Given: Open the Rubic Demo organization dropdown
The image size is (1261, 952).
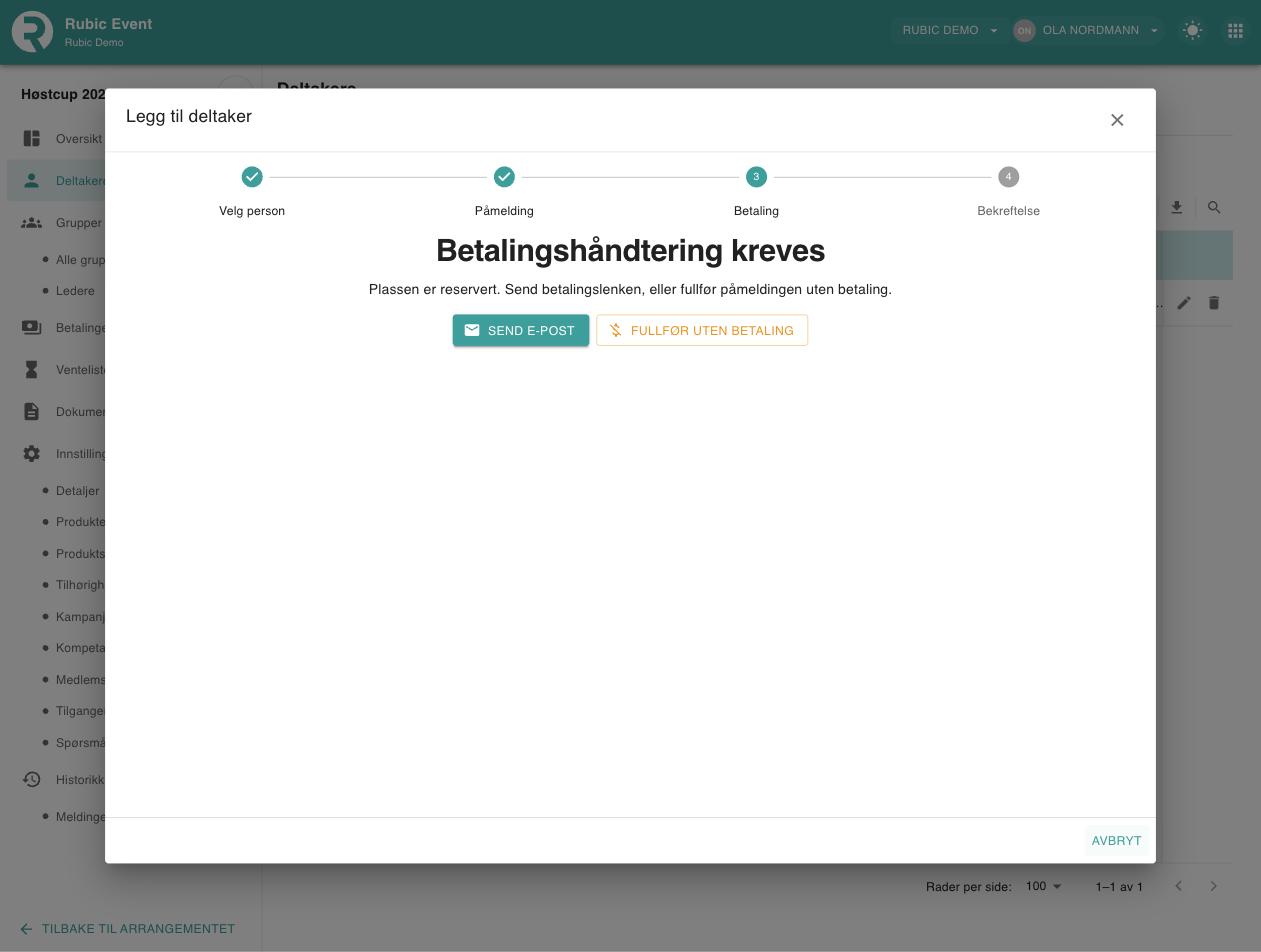Looking at the screenshot, I should point(950,30).
